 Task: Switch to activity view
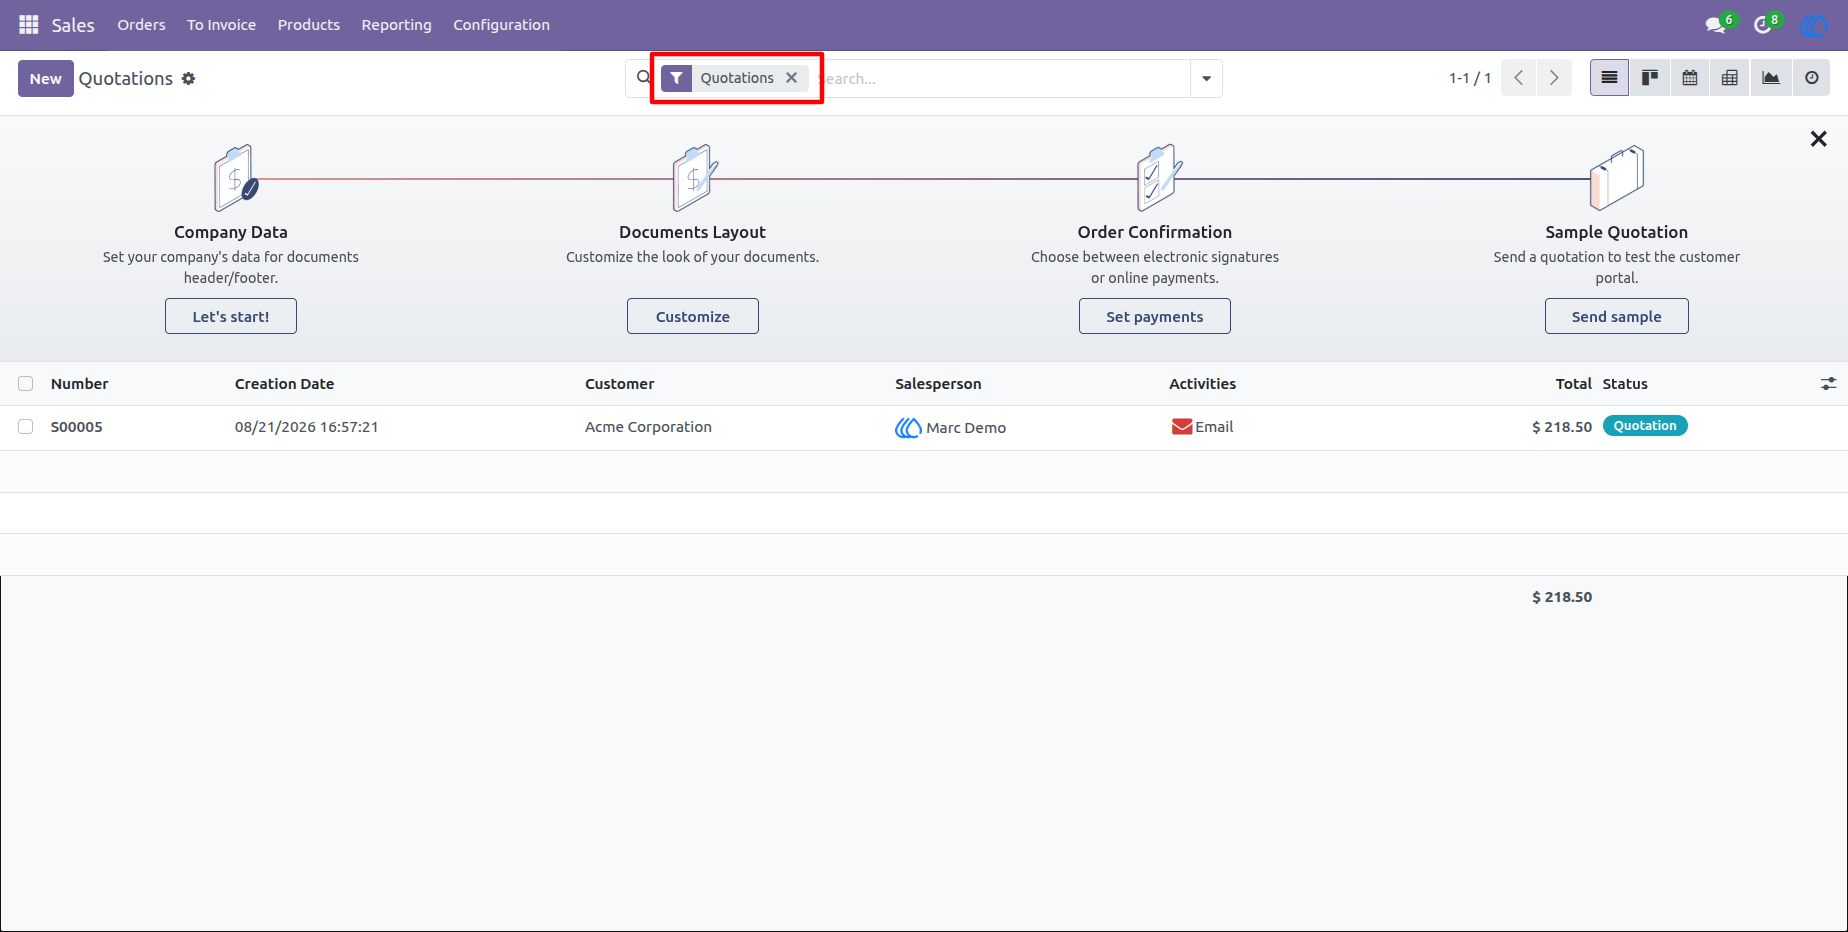pos(1811,78)
